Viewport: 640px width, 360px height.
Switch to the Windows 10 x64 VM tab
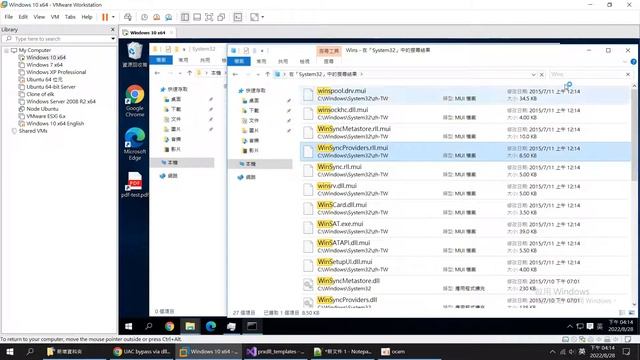(x=147, y=33)
